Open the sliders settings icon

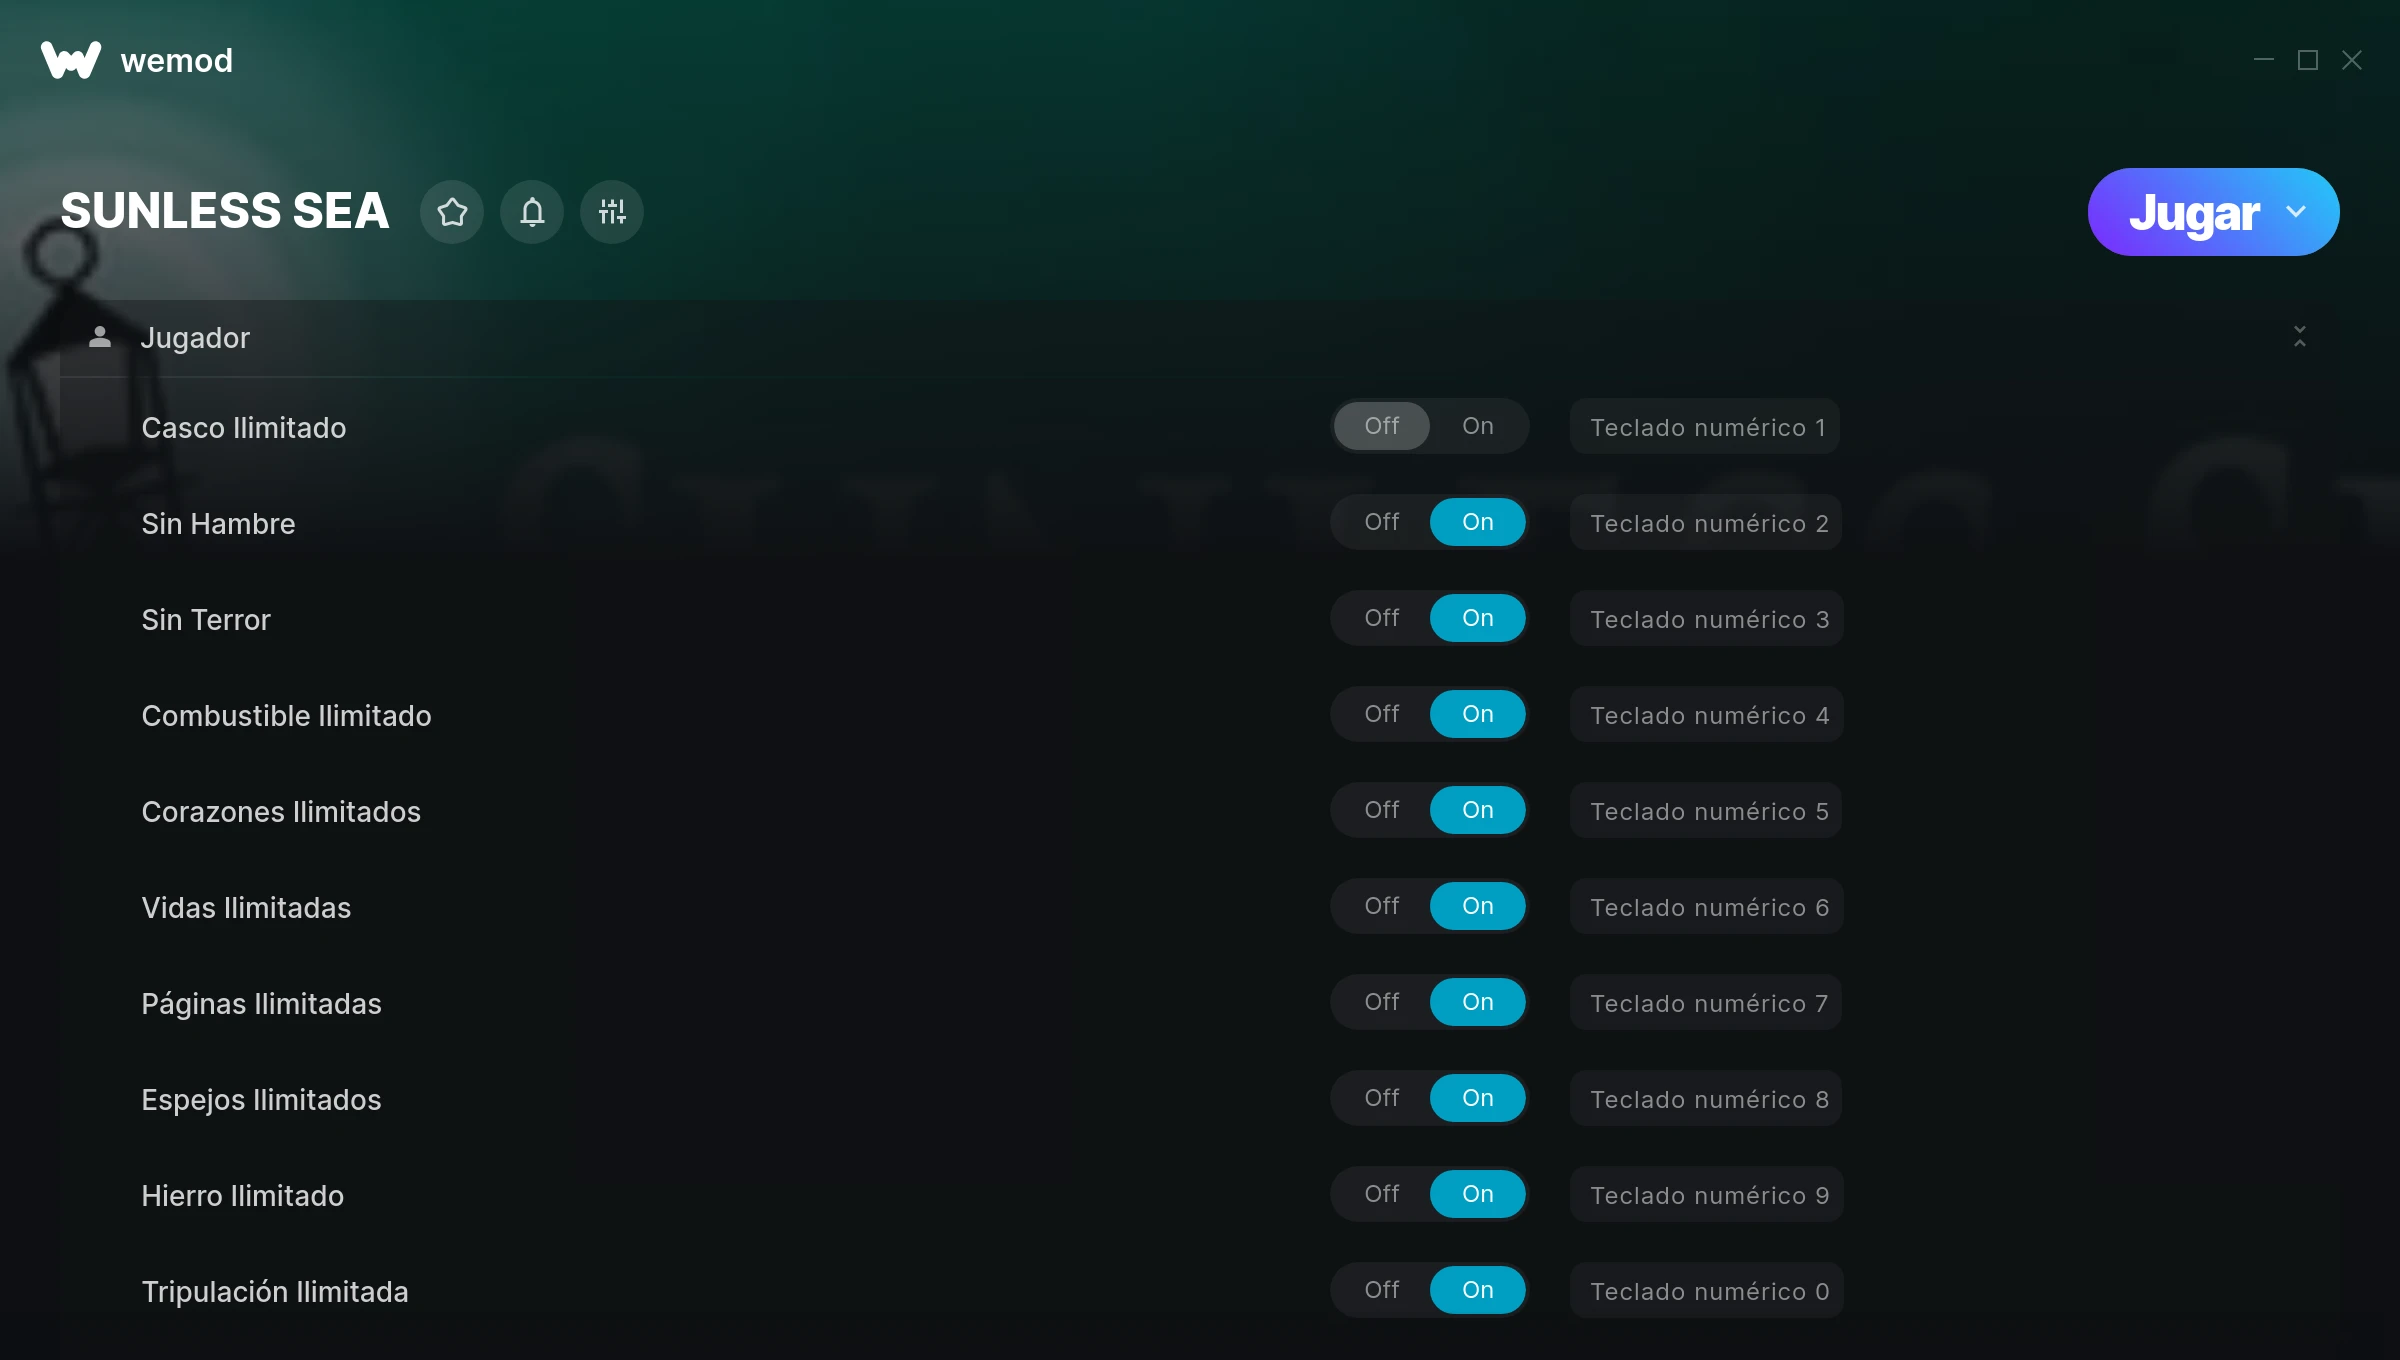coord(612,212)
